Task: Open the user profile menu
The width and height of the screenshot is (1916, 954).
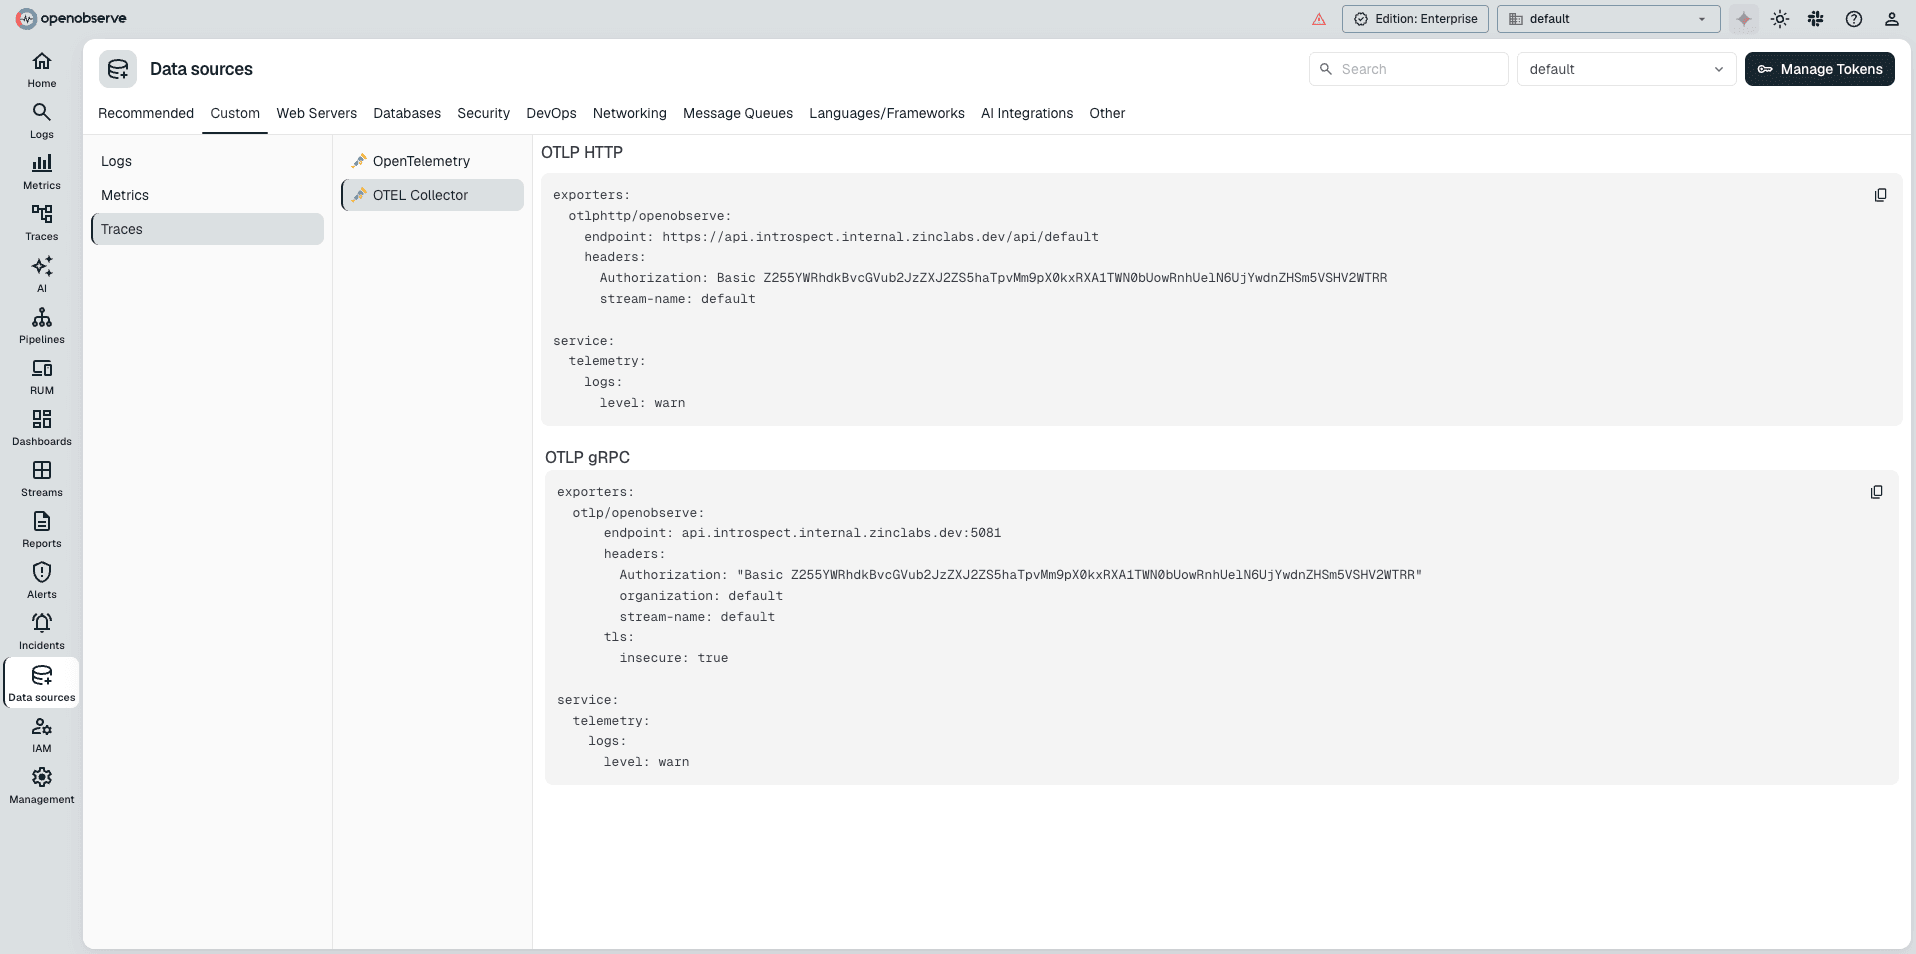Action: point(1892,19)
